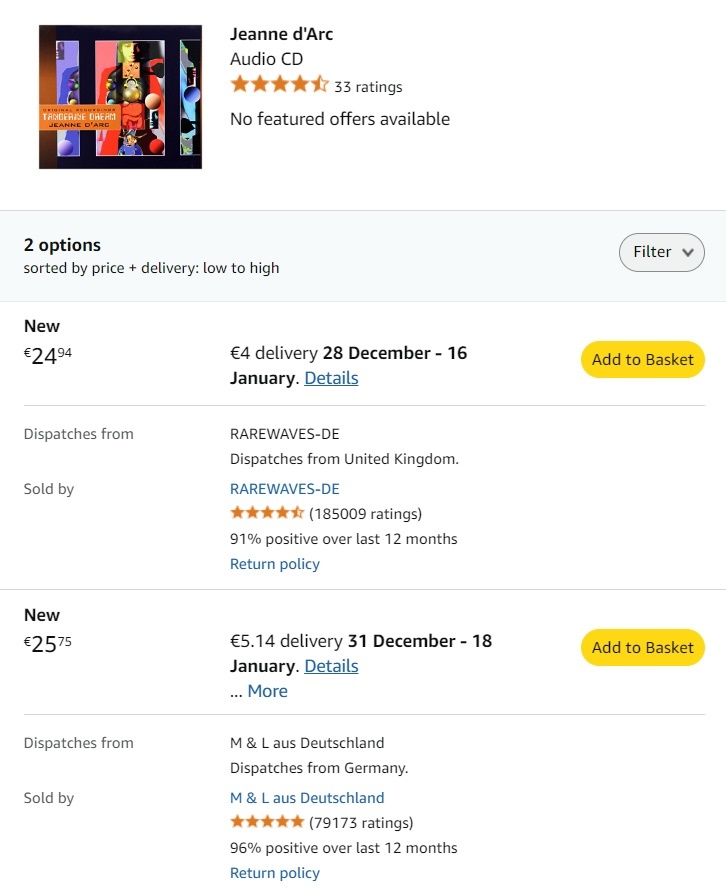Click the €24.94 price
Image resolution: width=726 pixels, height=896 pixels.
48,356
